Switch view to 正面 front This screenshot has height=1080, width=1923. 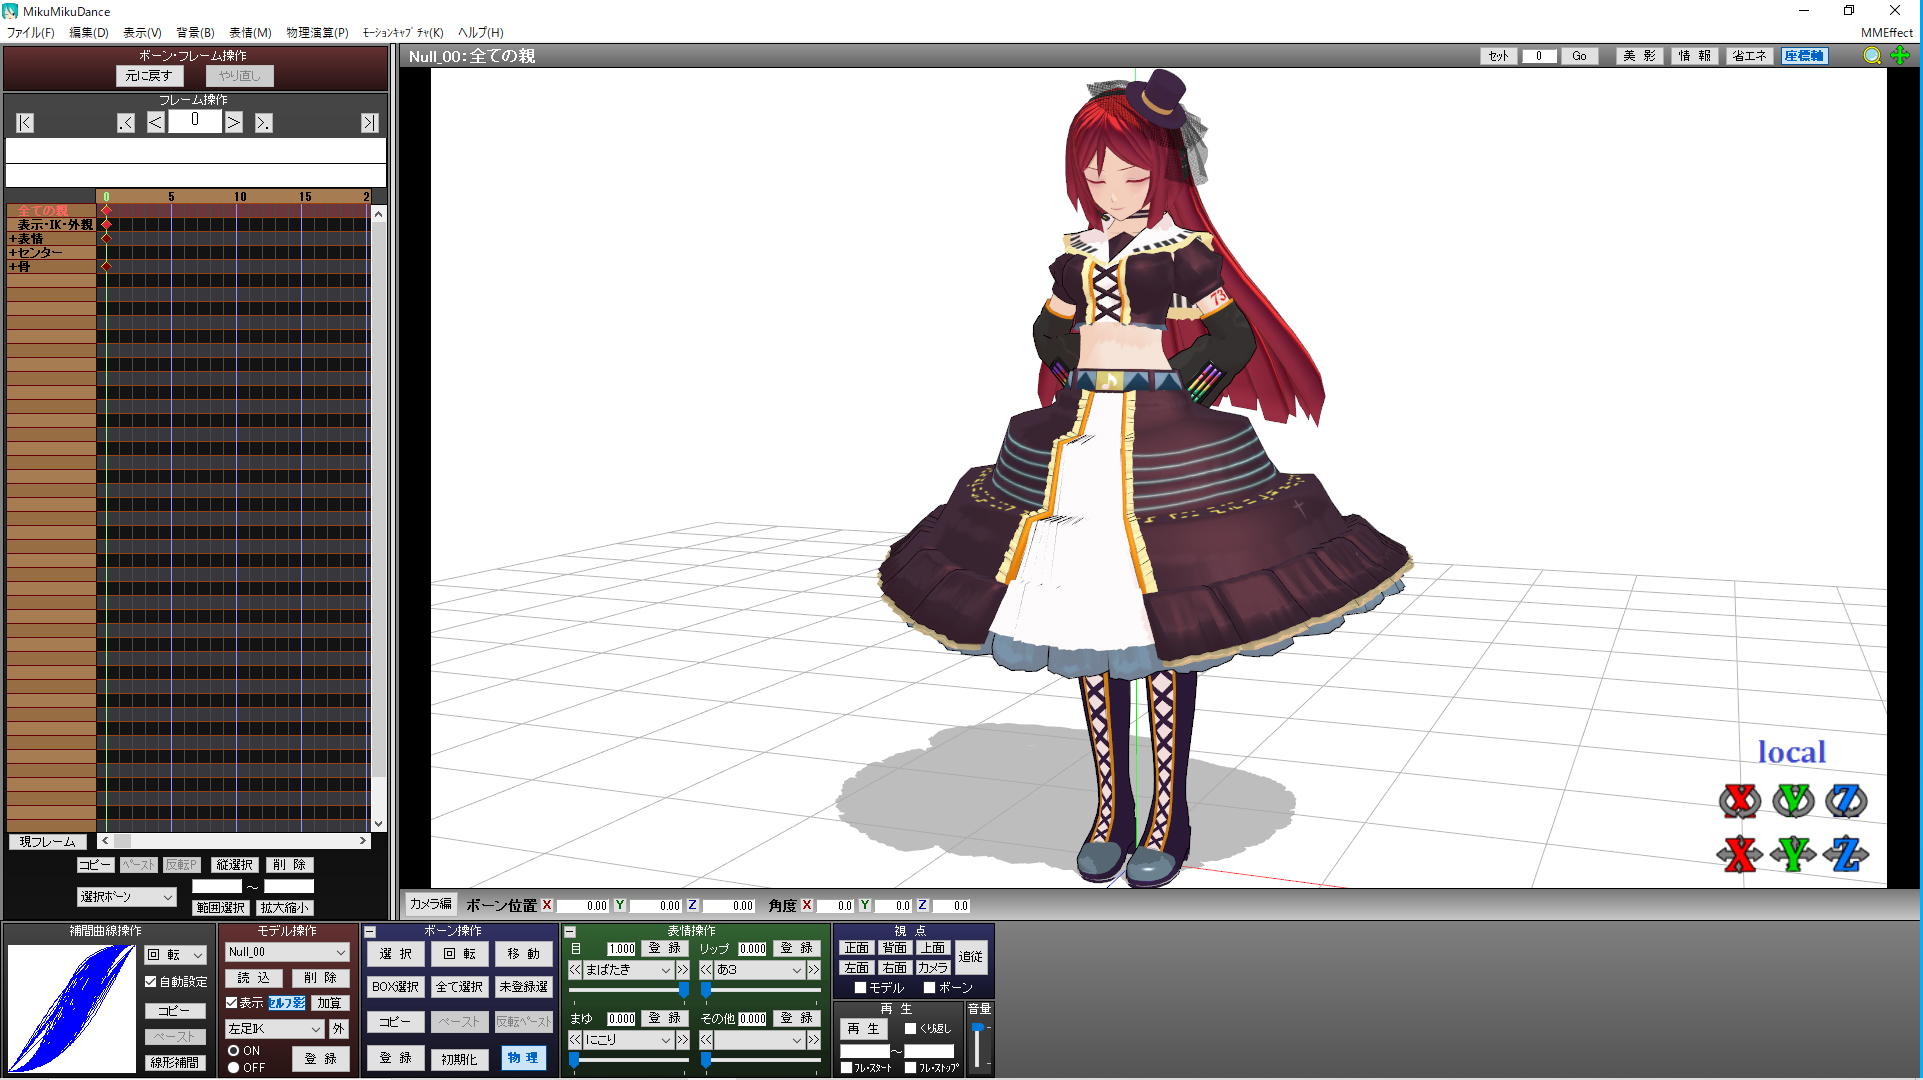(857, 948)
